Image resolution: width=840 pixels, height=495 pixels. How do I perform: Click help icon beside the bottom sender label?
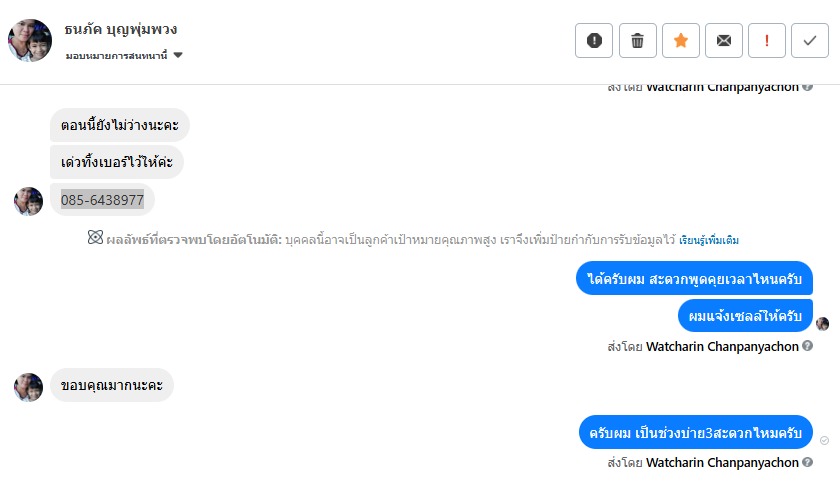click(x=807, y=463)
